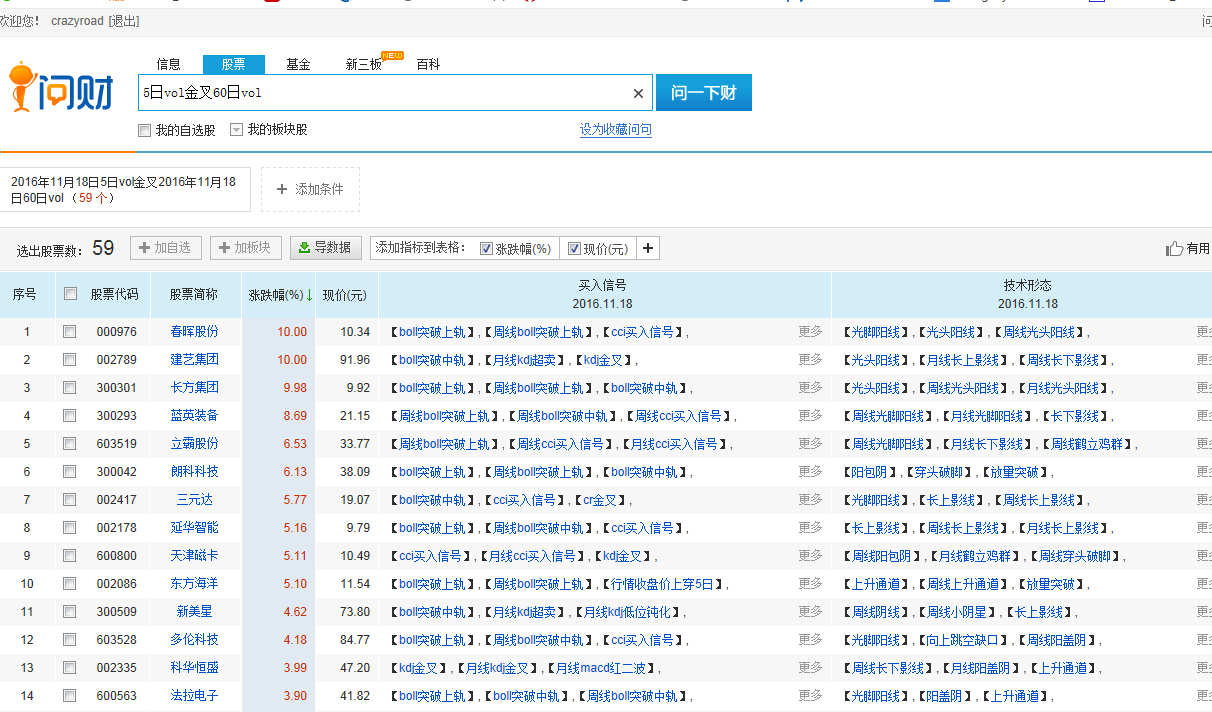This screenshot has width=1212, height=712.
Task: Open stock name link 新美星
Action: click(194, 612)
